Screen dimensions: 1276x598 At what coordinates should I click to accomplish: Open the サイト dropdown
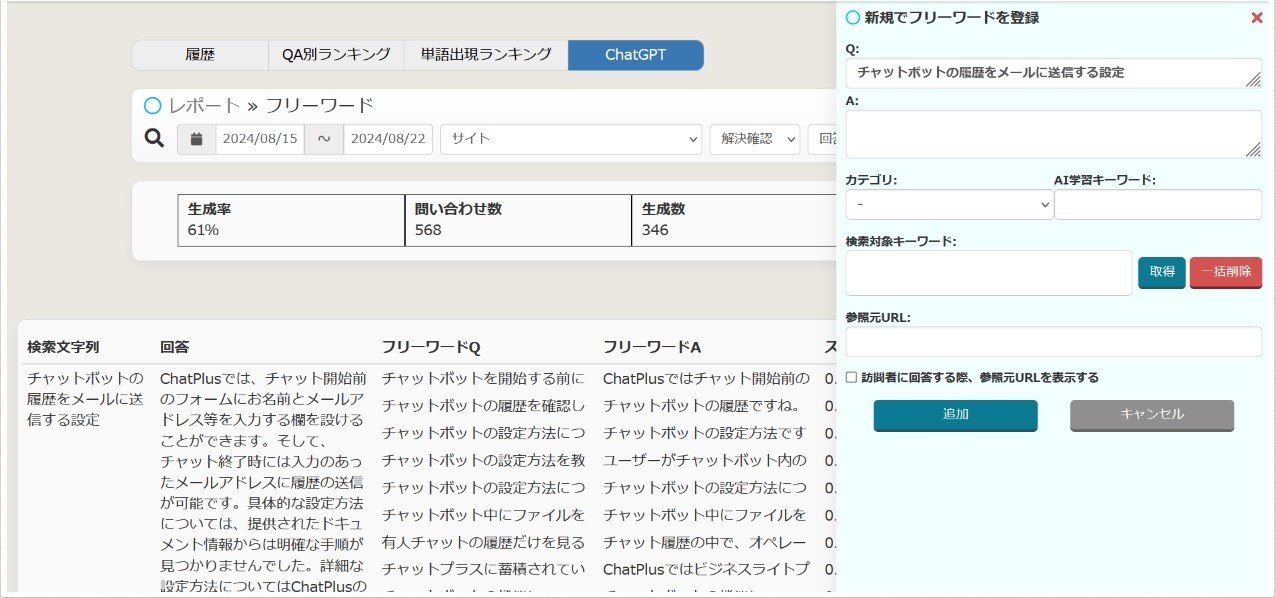[x=571, y=139]
